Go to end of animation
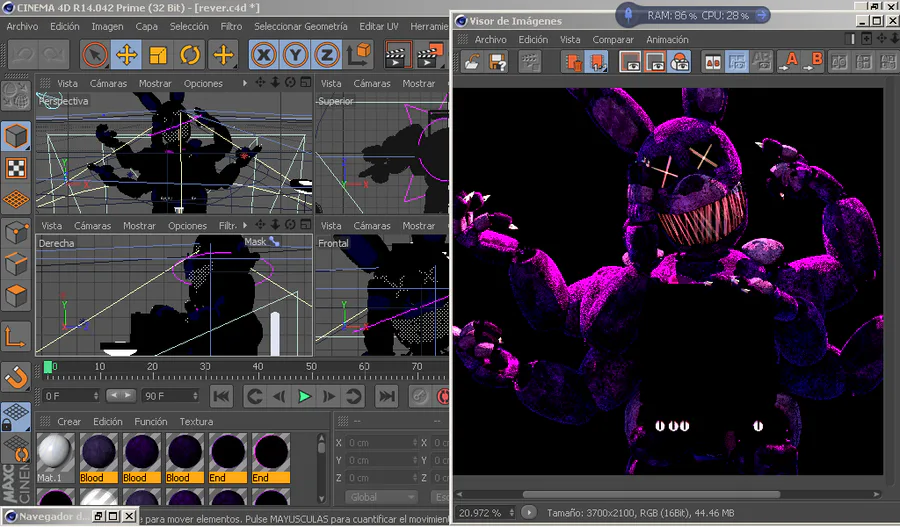 [x=387, y=396]
